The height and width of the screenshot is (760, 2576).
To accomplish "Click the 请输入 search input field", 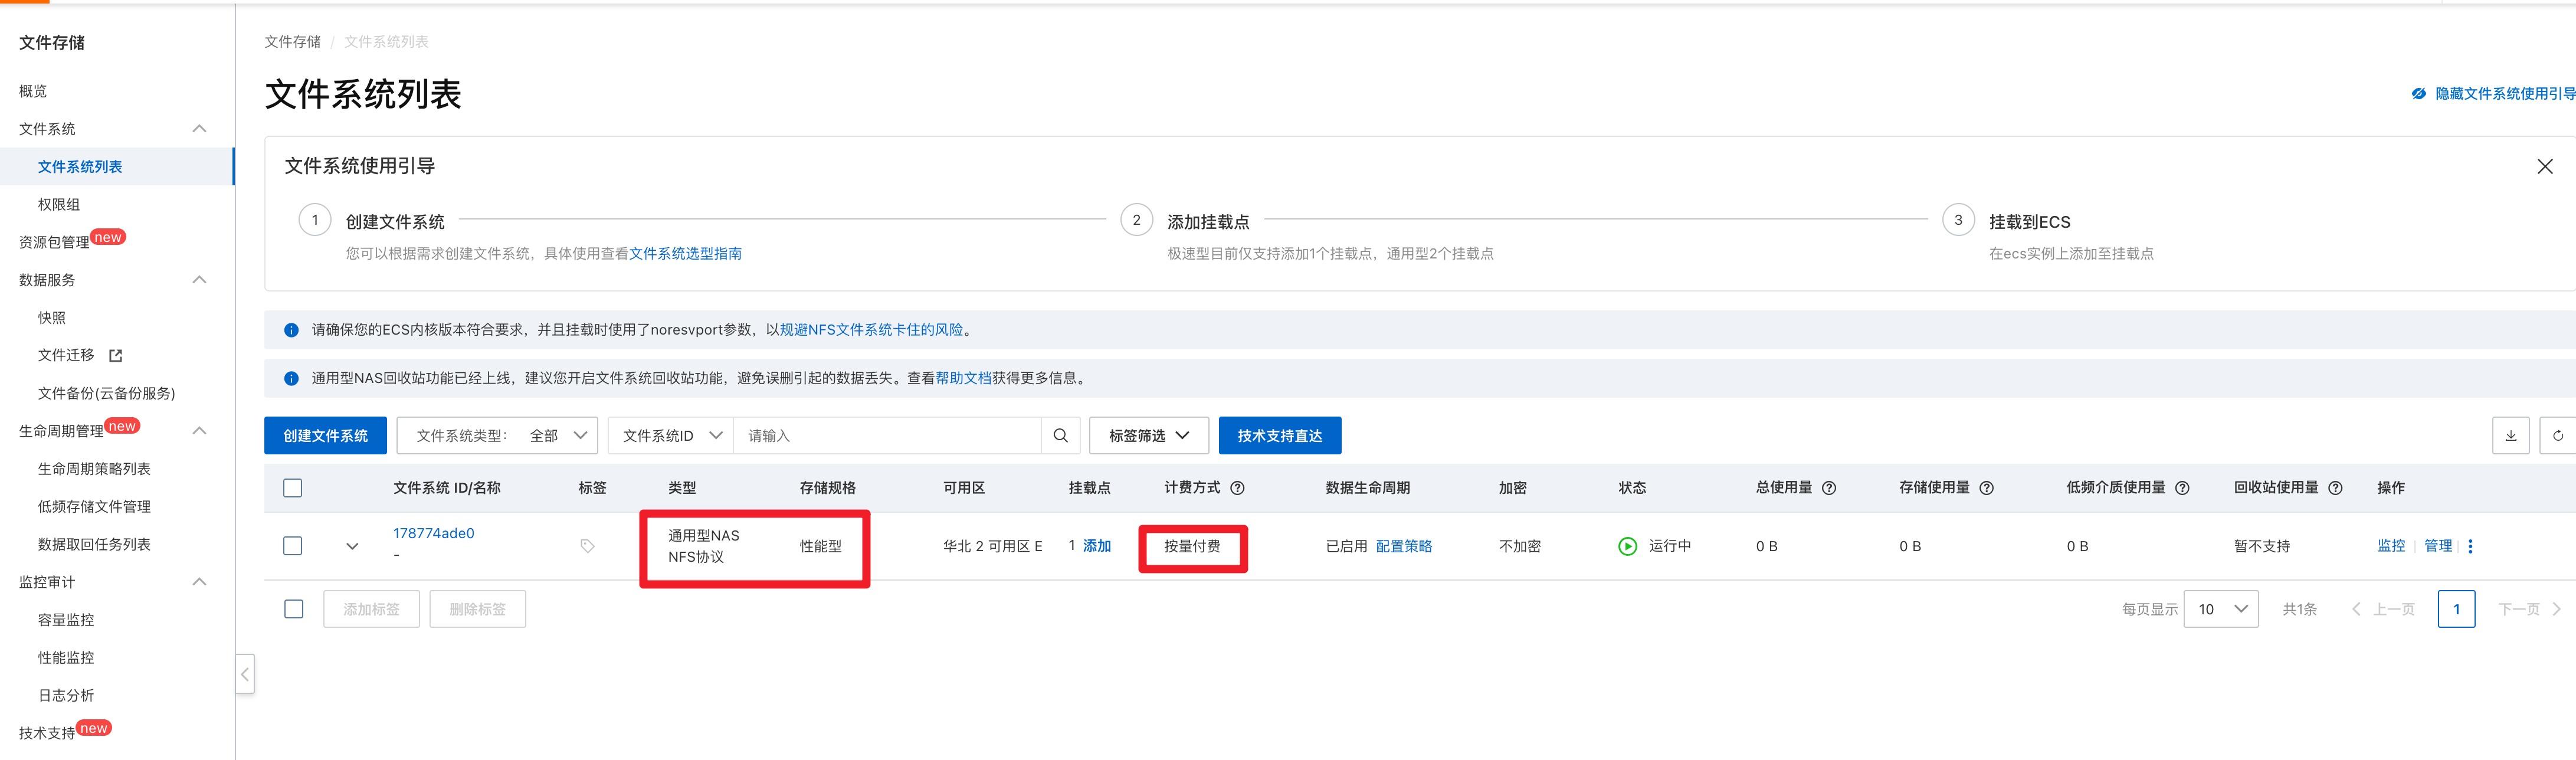I will click(888, 436).
